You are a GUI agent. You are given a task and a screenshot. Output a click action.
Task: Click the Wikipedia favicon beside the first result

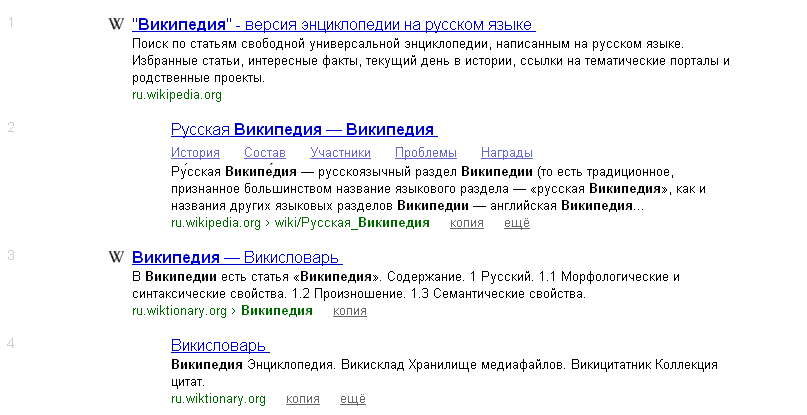coord(116,24)
